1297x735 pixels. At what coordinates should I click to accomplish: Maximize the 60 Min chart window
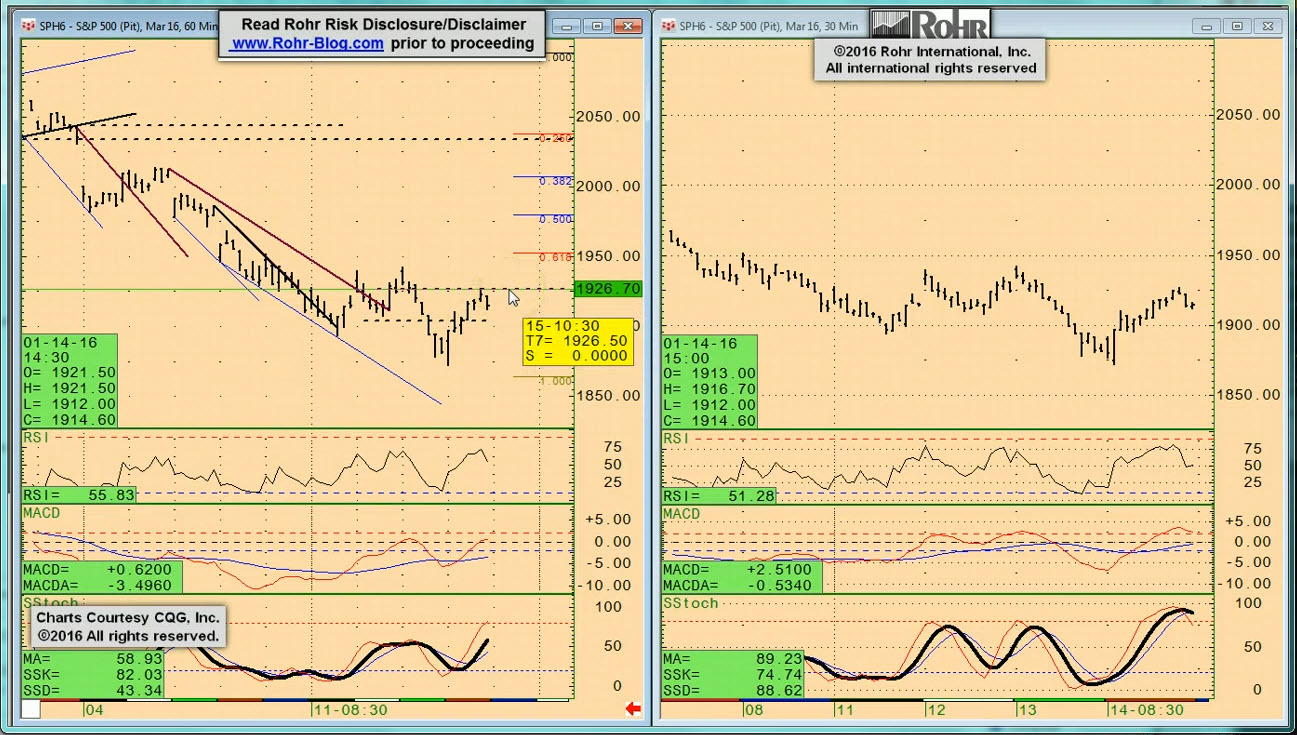tap(597, 26)
